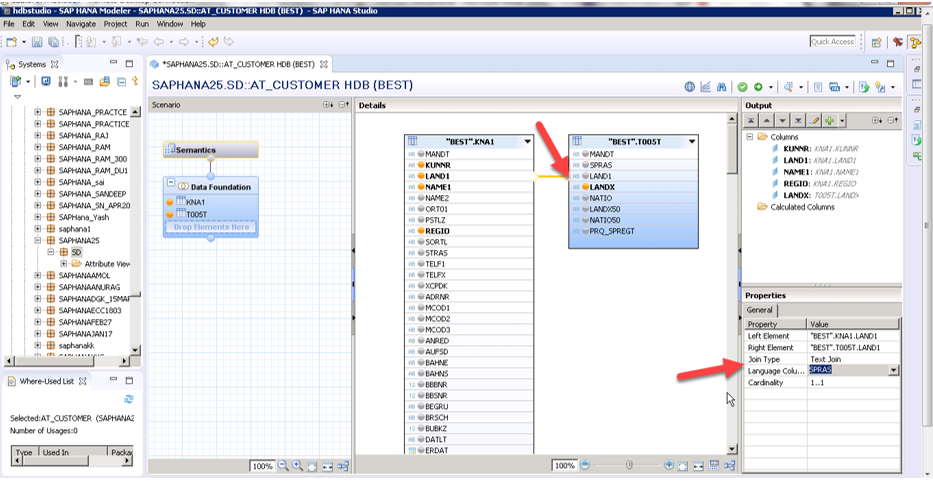Toggle output of NAME2 in KNA1 table
Screen dimensions: 933x481
pyautogui.click(x=421, y=198)
